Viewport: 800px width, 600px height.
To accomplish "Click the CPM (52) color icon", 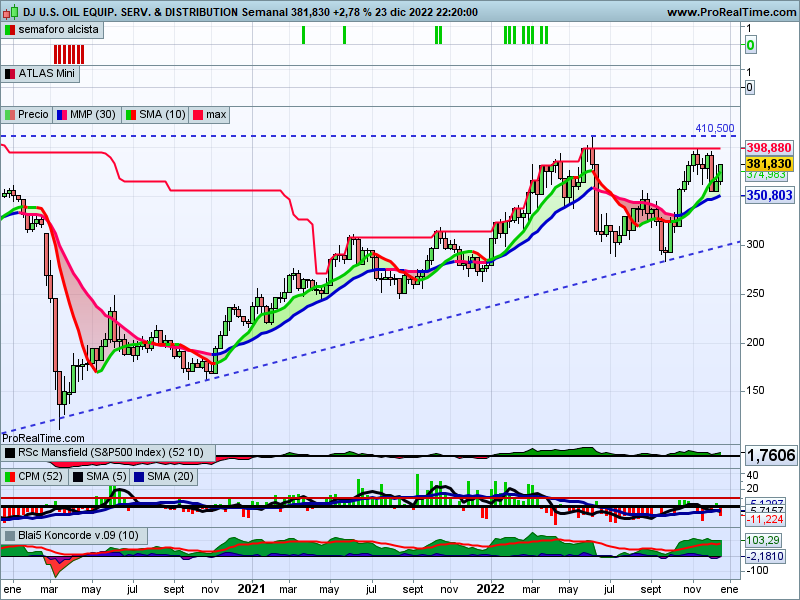I will (x=10, y=477).
